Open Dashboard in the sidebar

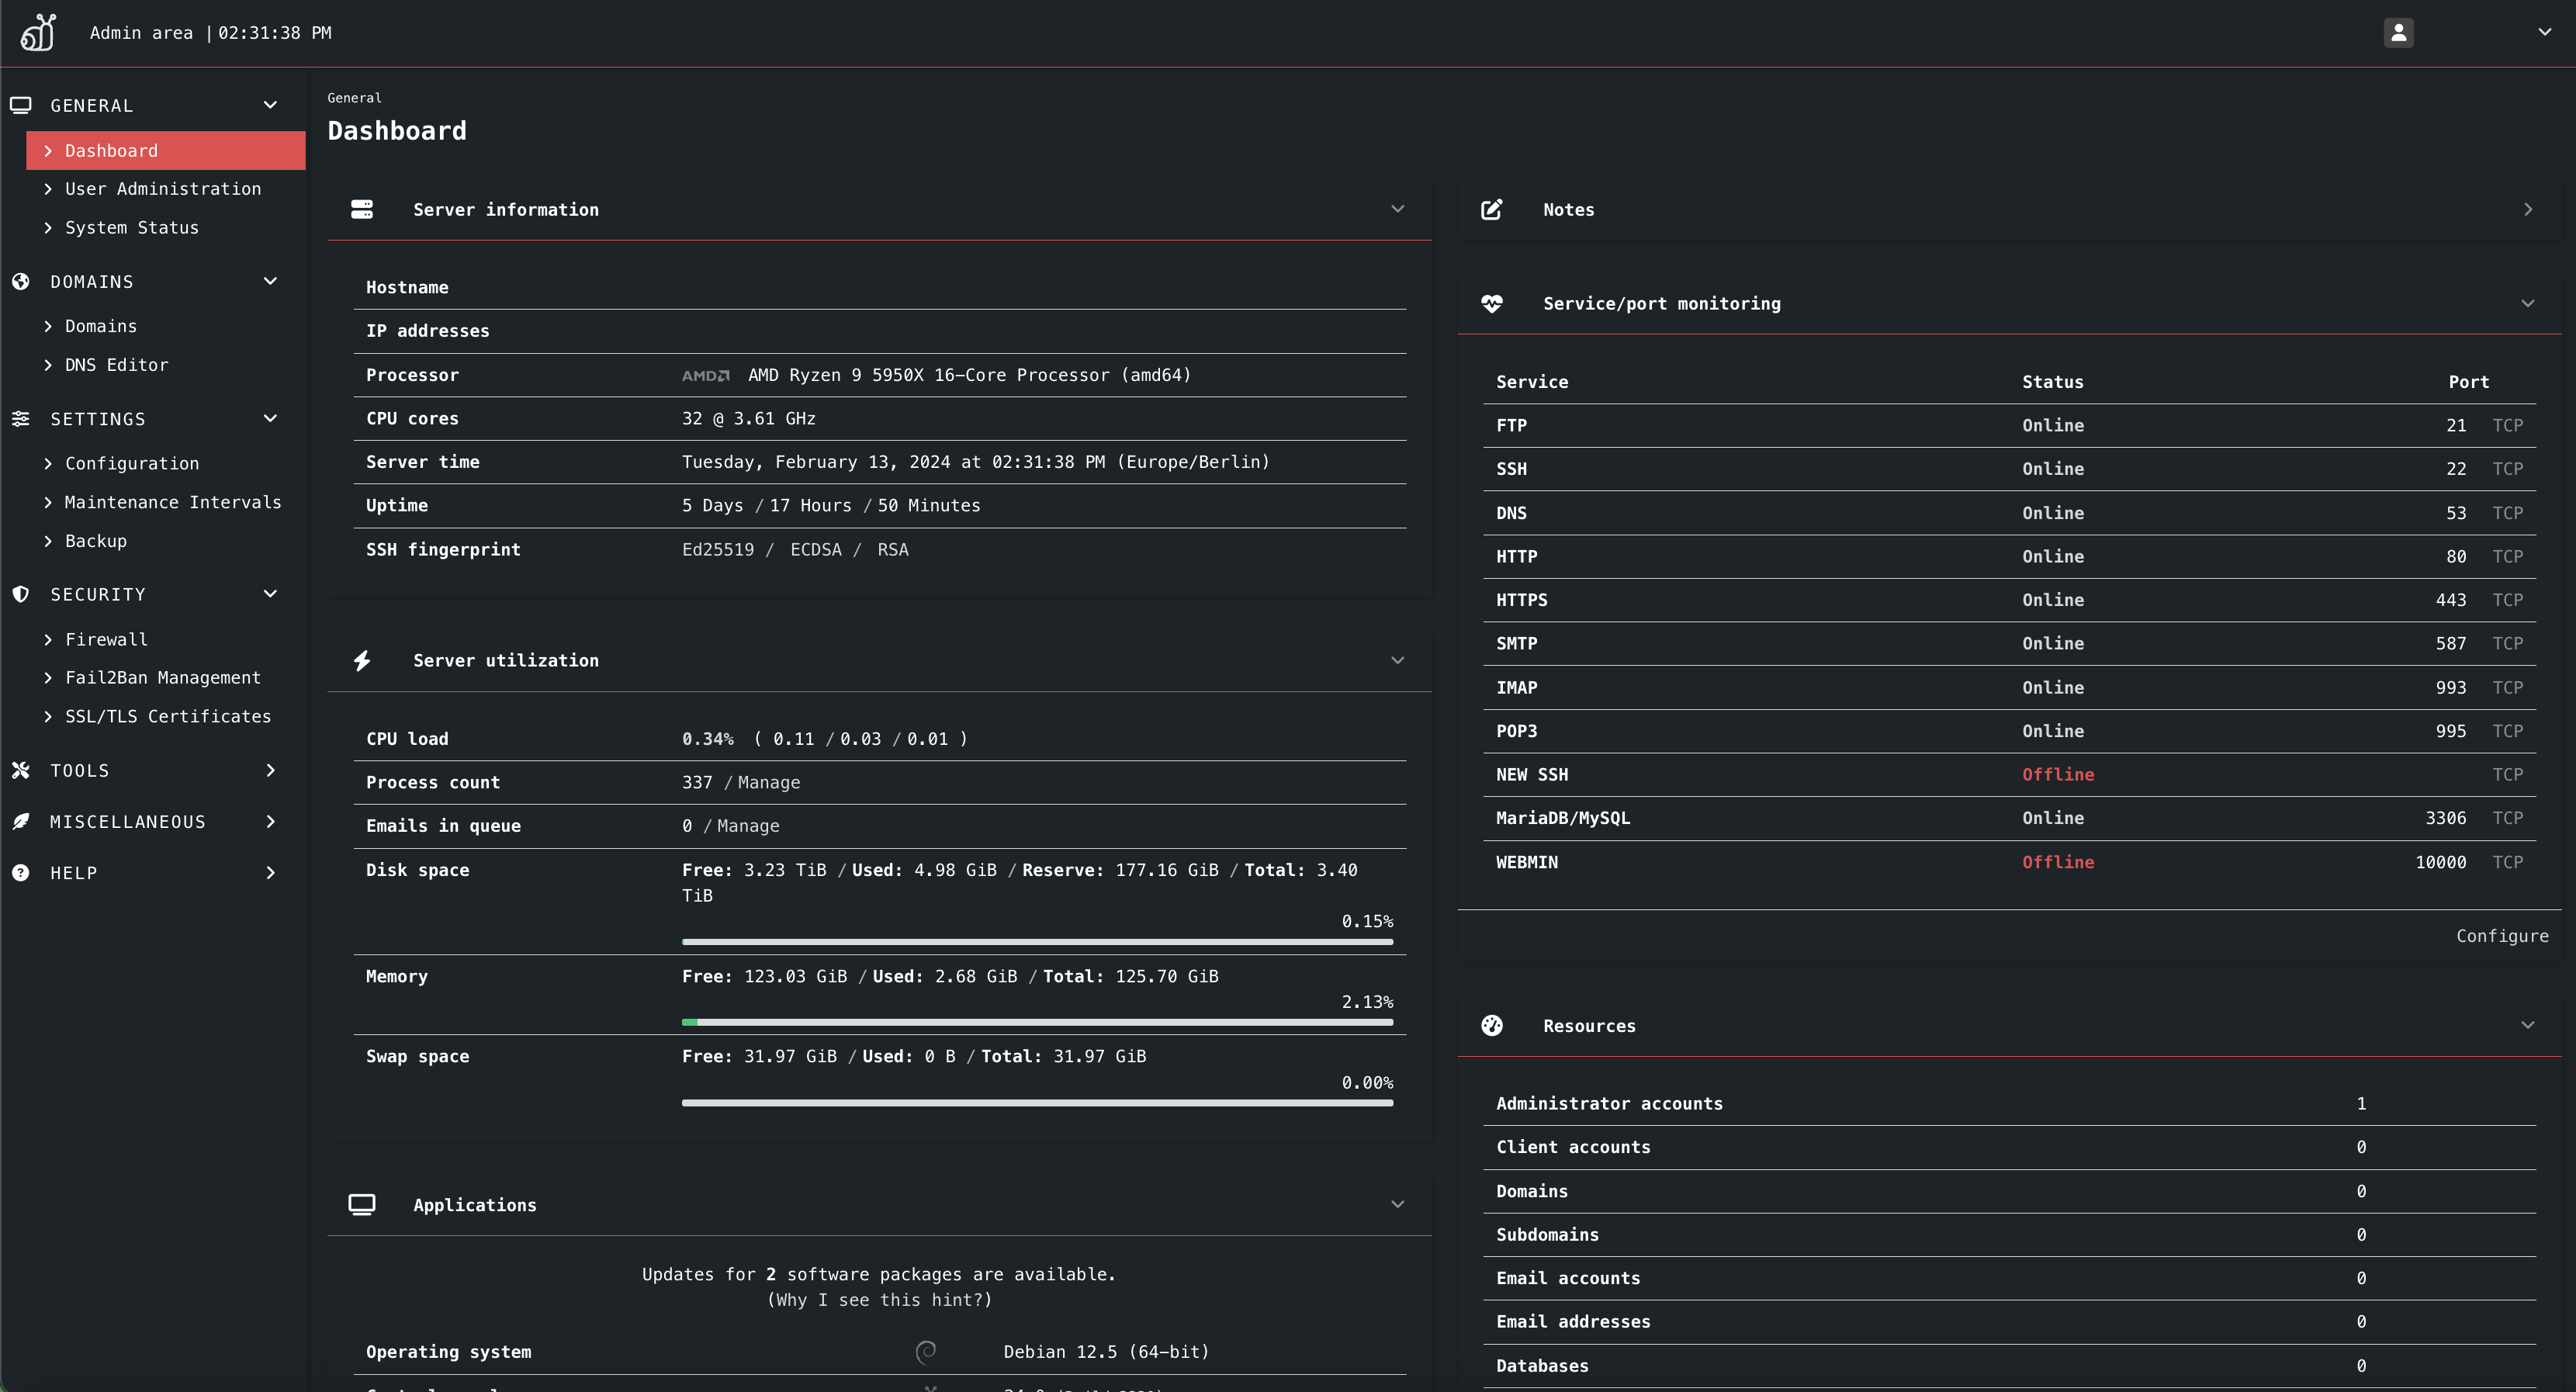pos(166,150)
